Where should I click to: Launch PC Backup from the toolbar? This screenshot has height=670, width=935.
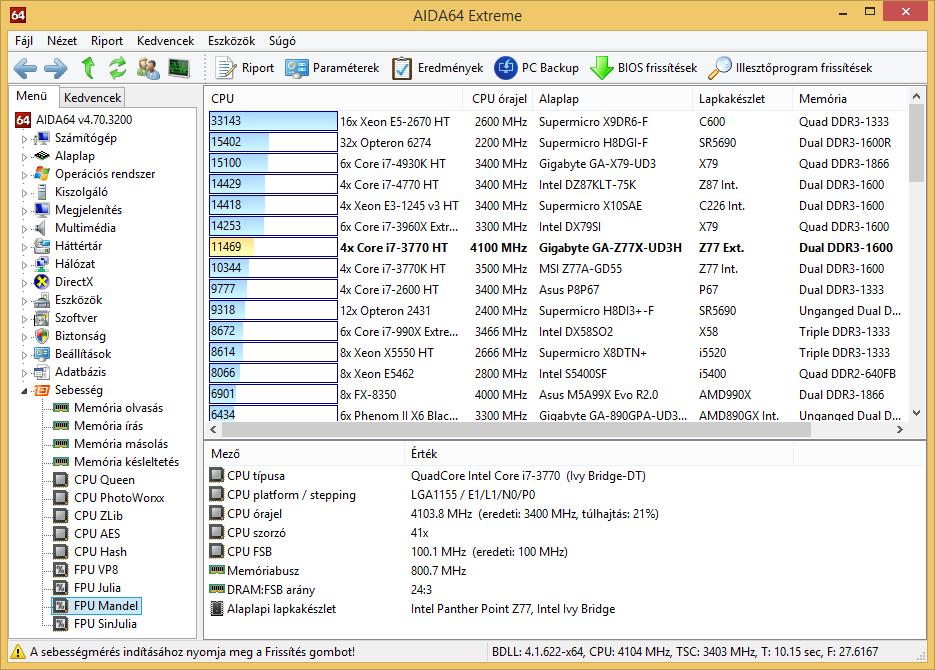pyautogui.click(x=537, y=68)
